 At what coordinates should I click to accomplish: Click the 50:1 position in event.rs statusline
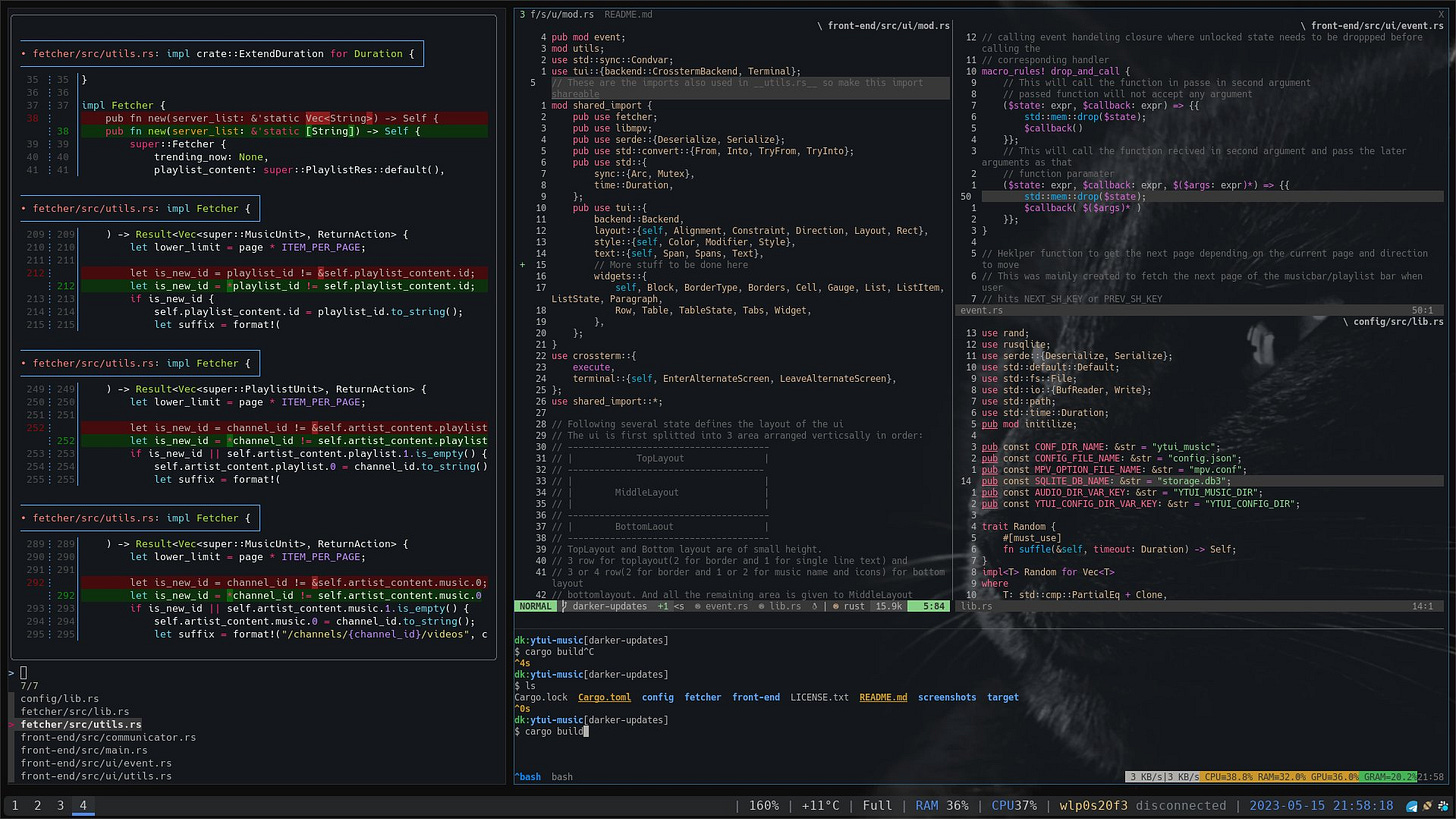click(1421, 311)
